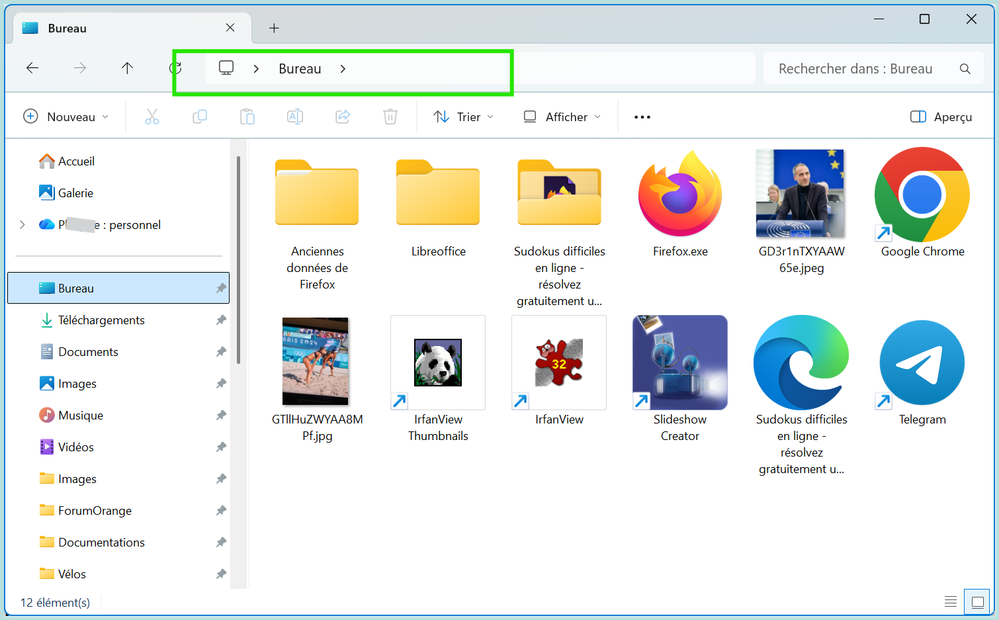Select the Anciennes données de Firefox folder
The height and width of the screenshot is (620, 999).
317,192
